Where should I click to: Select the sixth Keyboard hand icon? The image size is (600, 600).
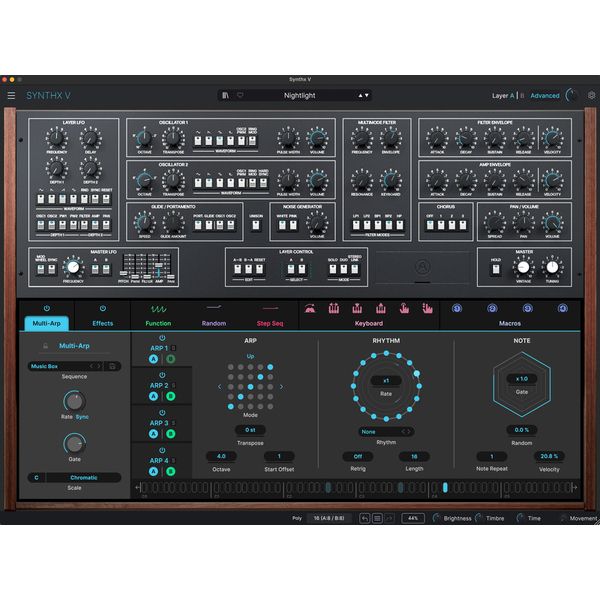point(427,308)
